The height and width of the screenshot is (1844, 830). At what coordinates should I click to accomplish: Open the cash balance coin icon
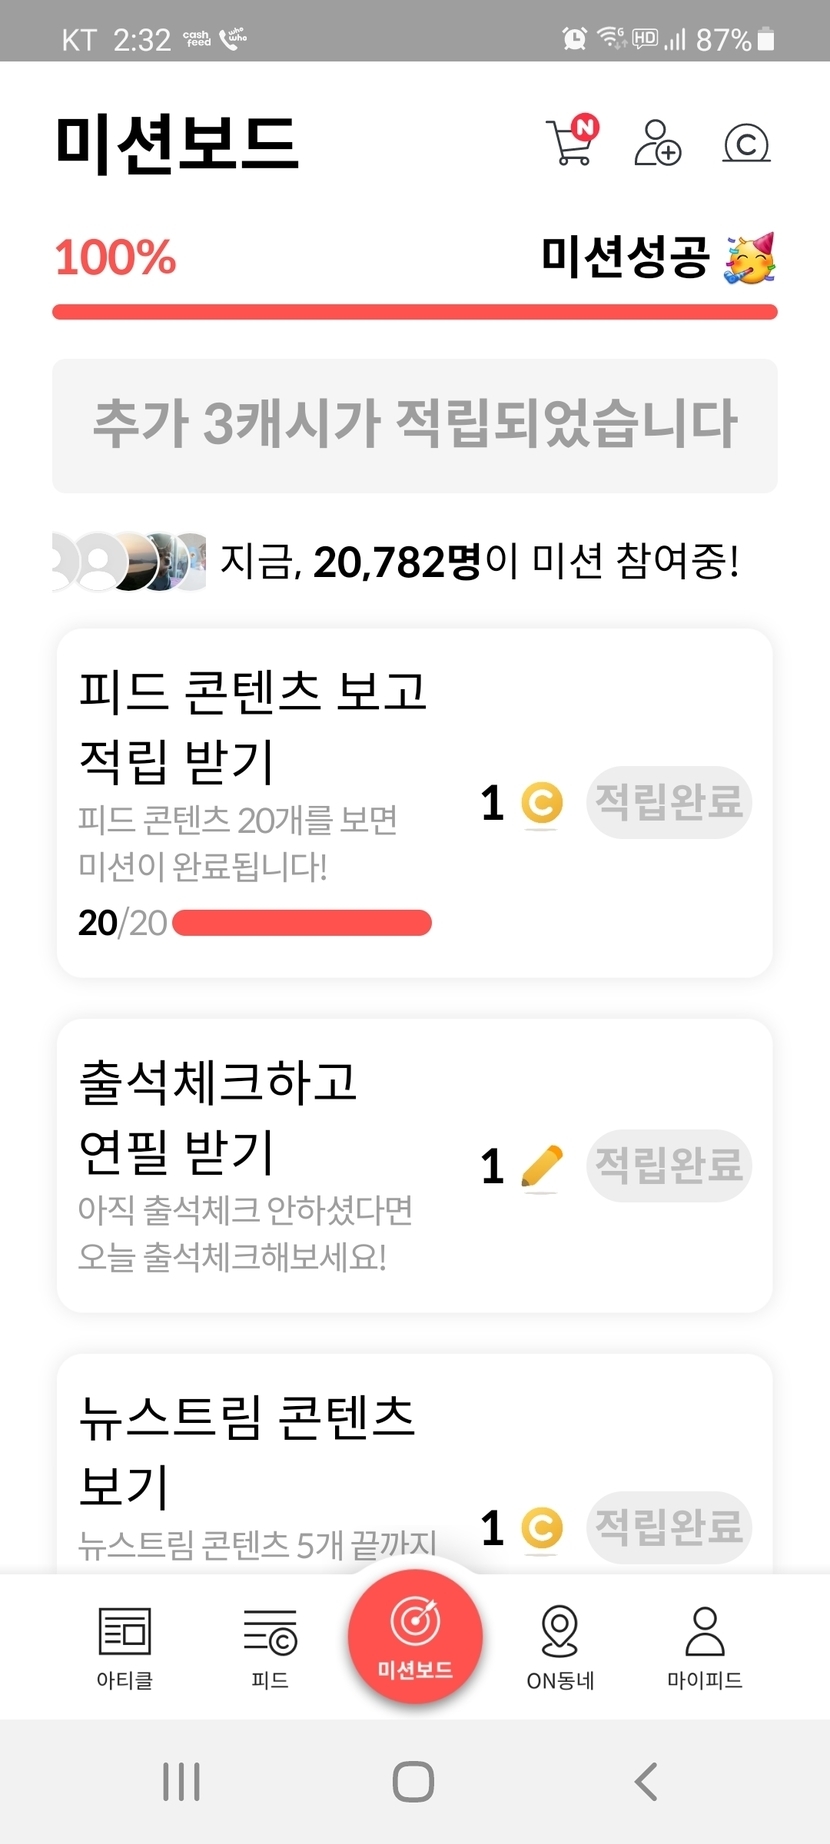coord(746,143)
